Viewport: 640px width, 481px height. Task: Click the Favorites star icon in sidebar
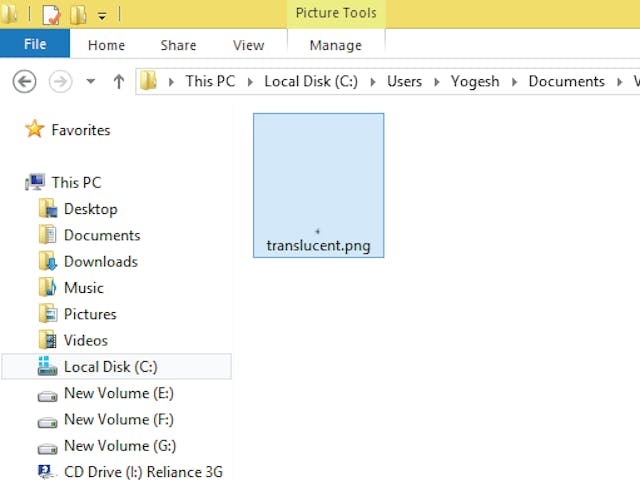pos(35,130)
